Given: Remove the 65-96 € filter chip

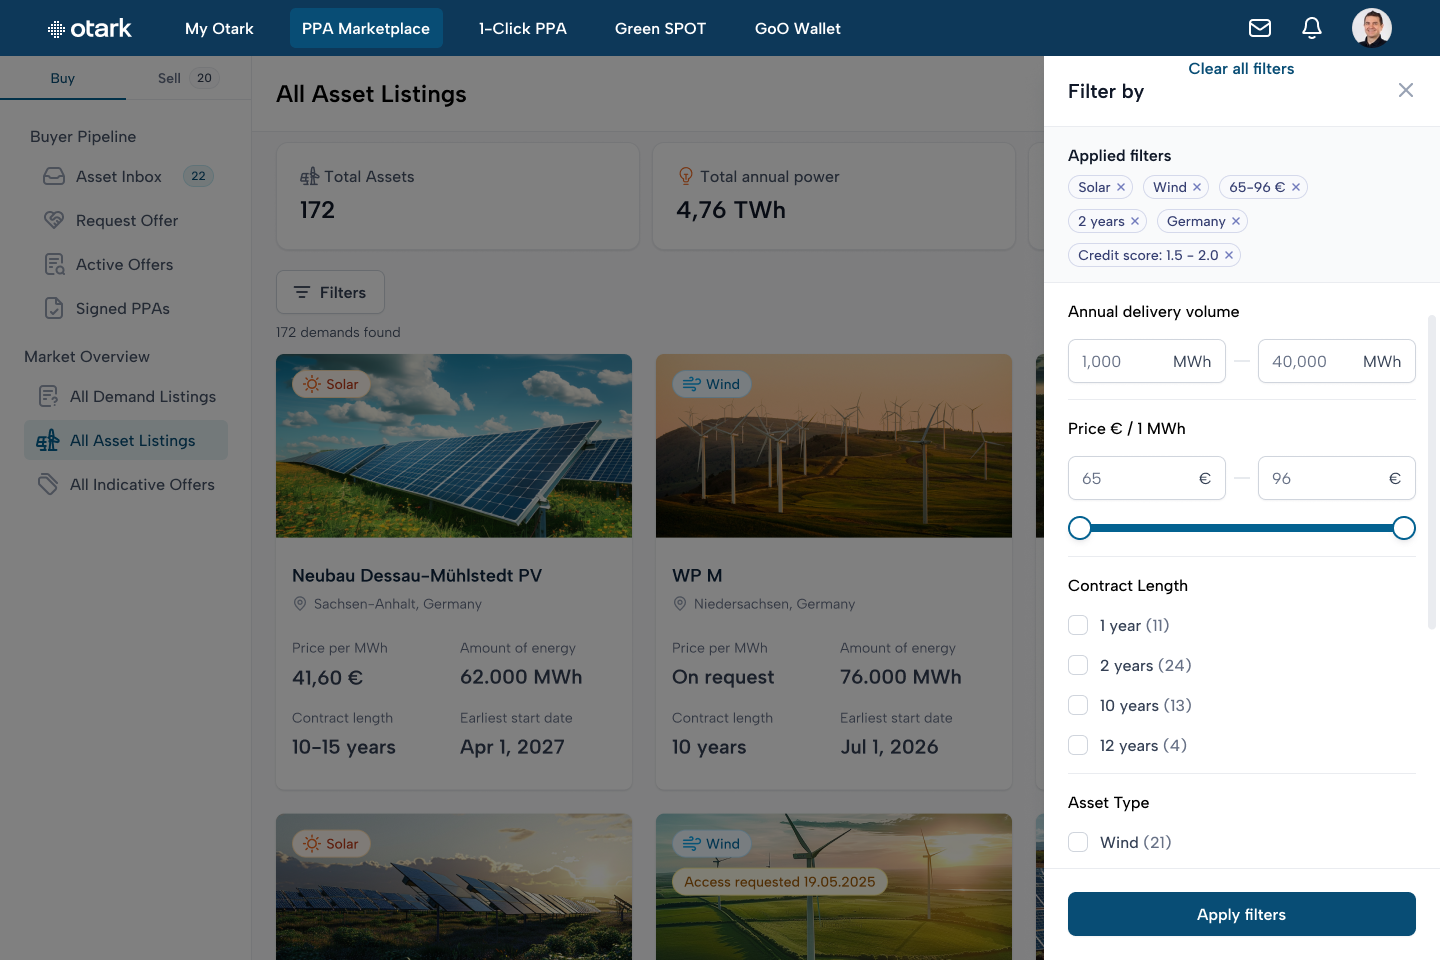Looking at the screenshot, I should pyautogui.click(x=1296, y=187).
